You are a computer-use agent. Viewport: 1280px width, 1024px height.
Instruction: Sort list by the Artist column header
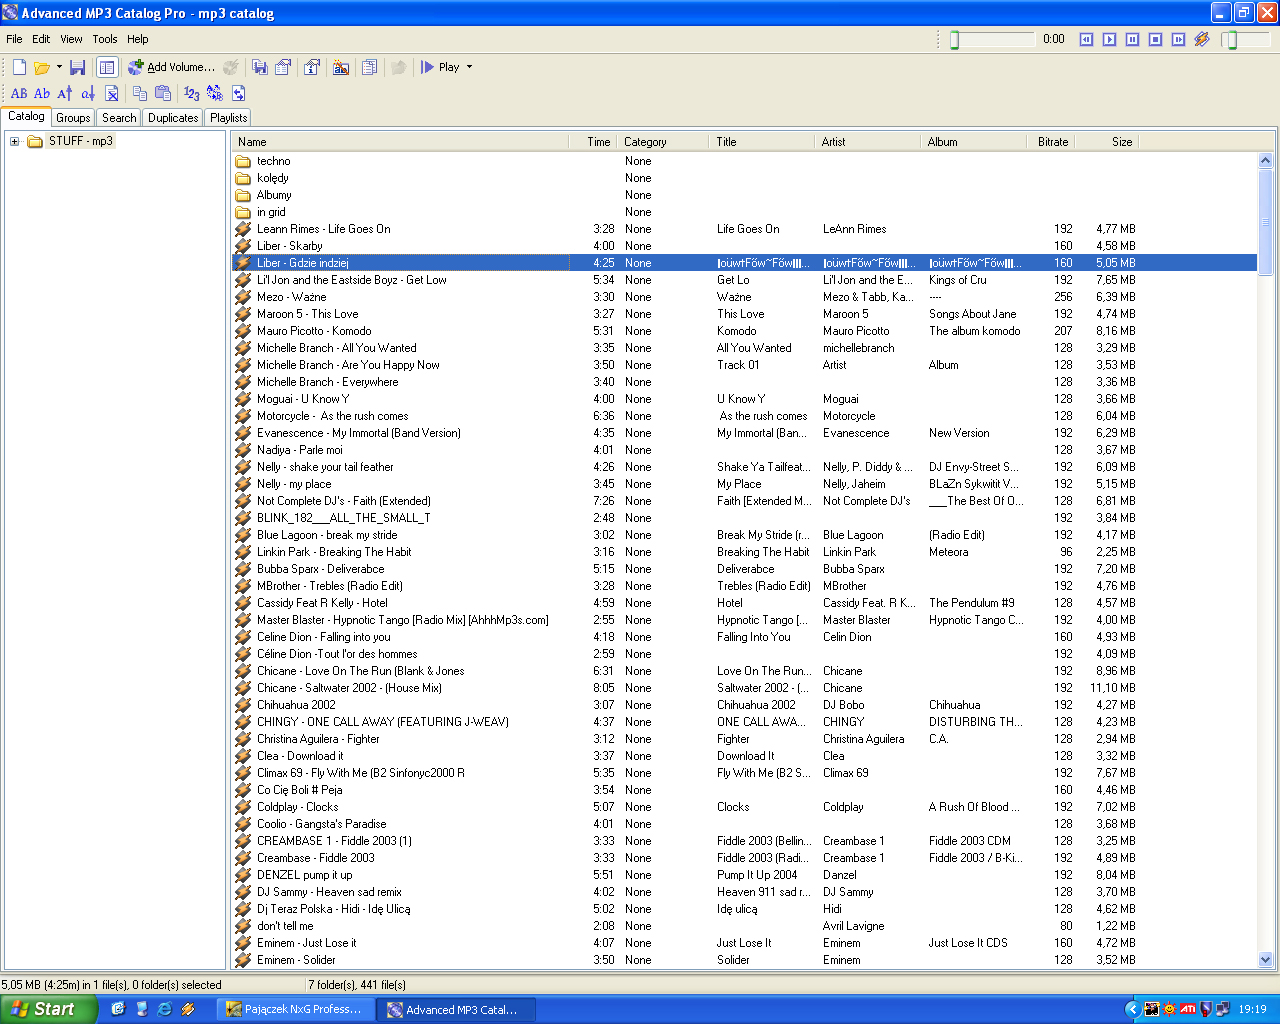867,142
